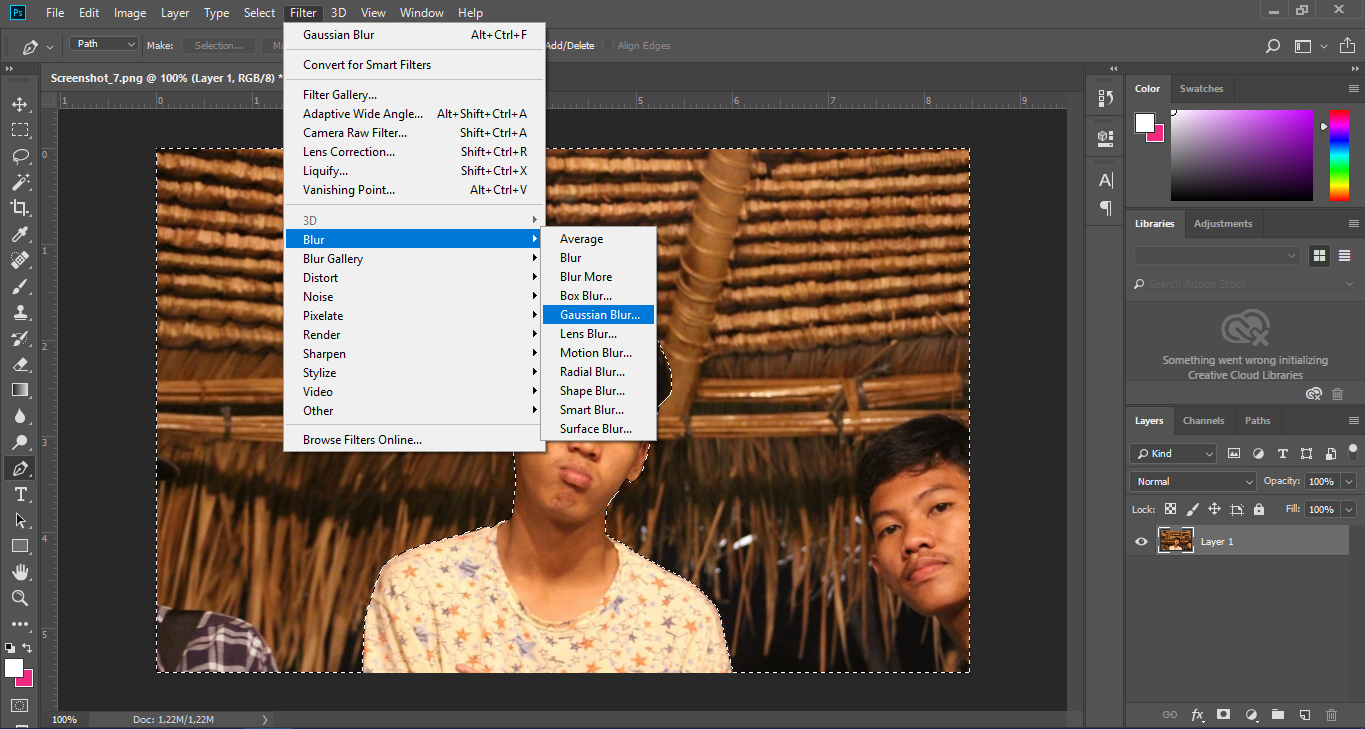Image resolution: width=1365 pixels, height=729 pixels.
Task: Enable the Align Edges checkbox
Action: point(608,46)
